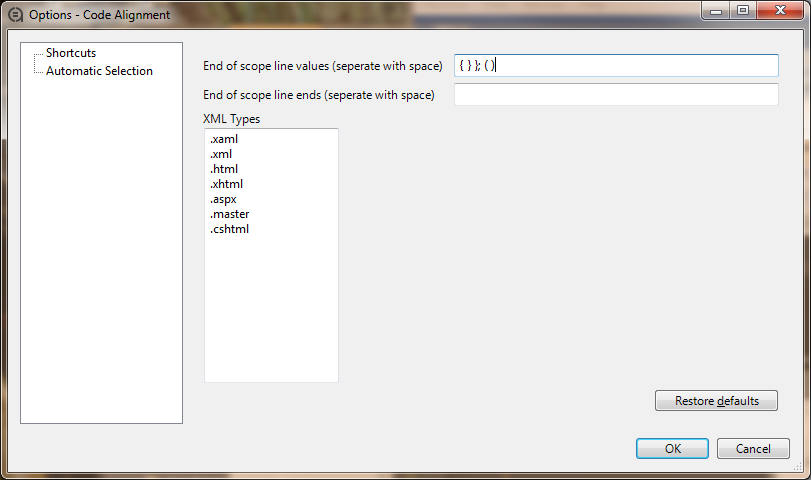
Task: Click the Restore defaults button
Action: [x=716, y=401]
